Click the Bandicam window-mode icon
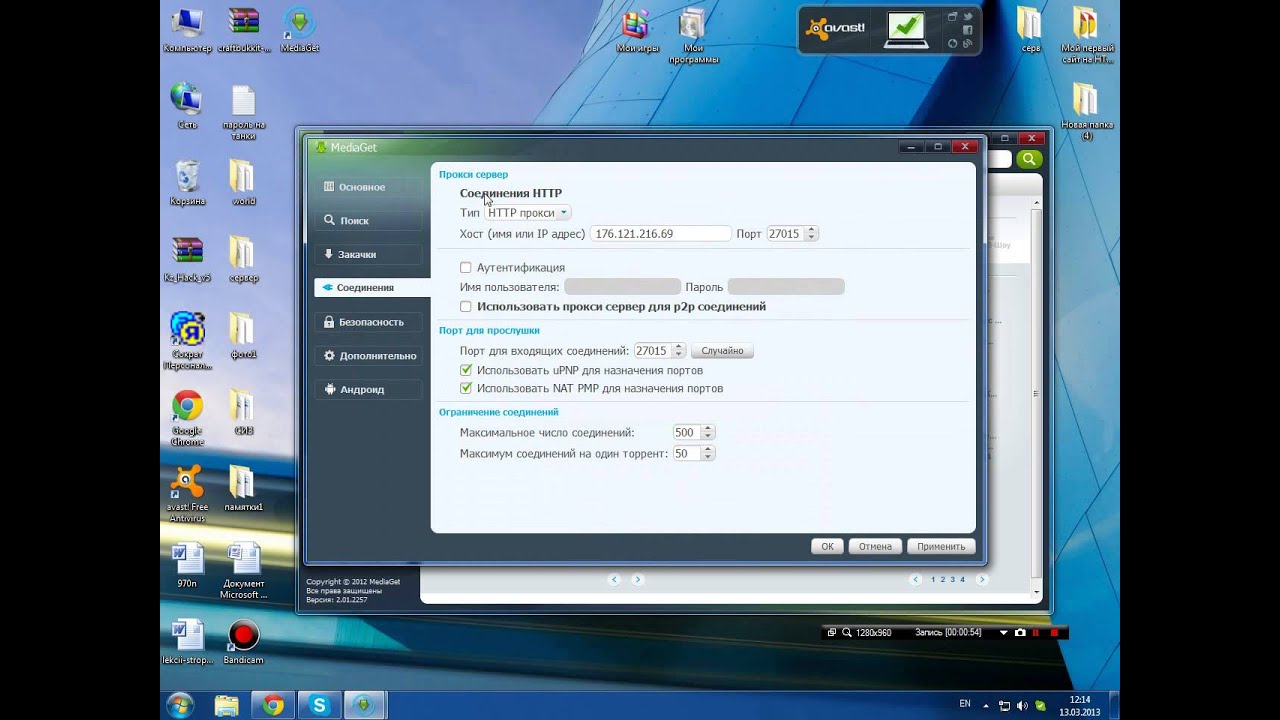This screenshot has height=720, width=1280. [x=832, y=633]
